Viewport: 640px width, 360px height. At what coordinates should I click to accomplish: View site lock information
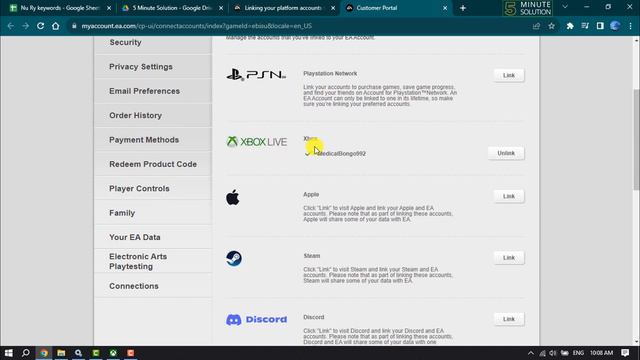(74, 26)
